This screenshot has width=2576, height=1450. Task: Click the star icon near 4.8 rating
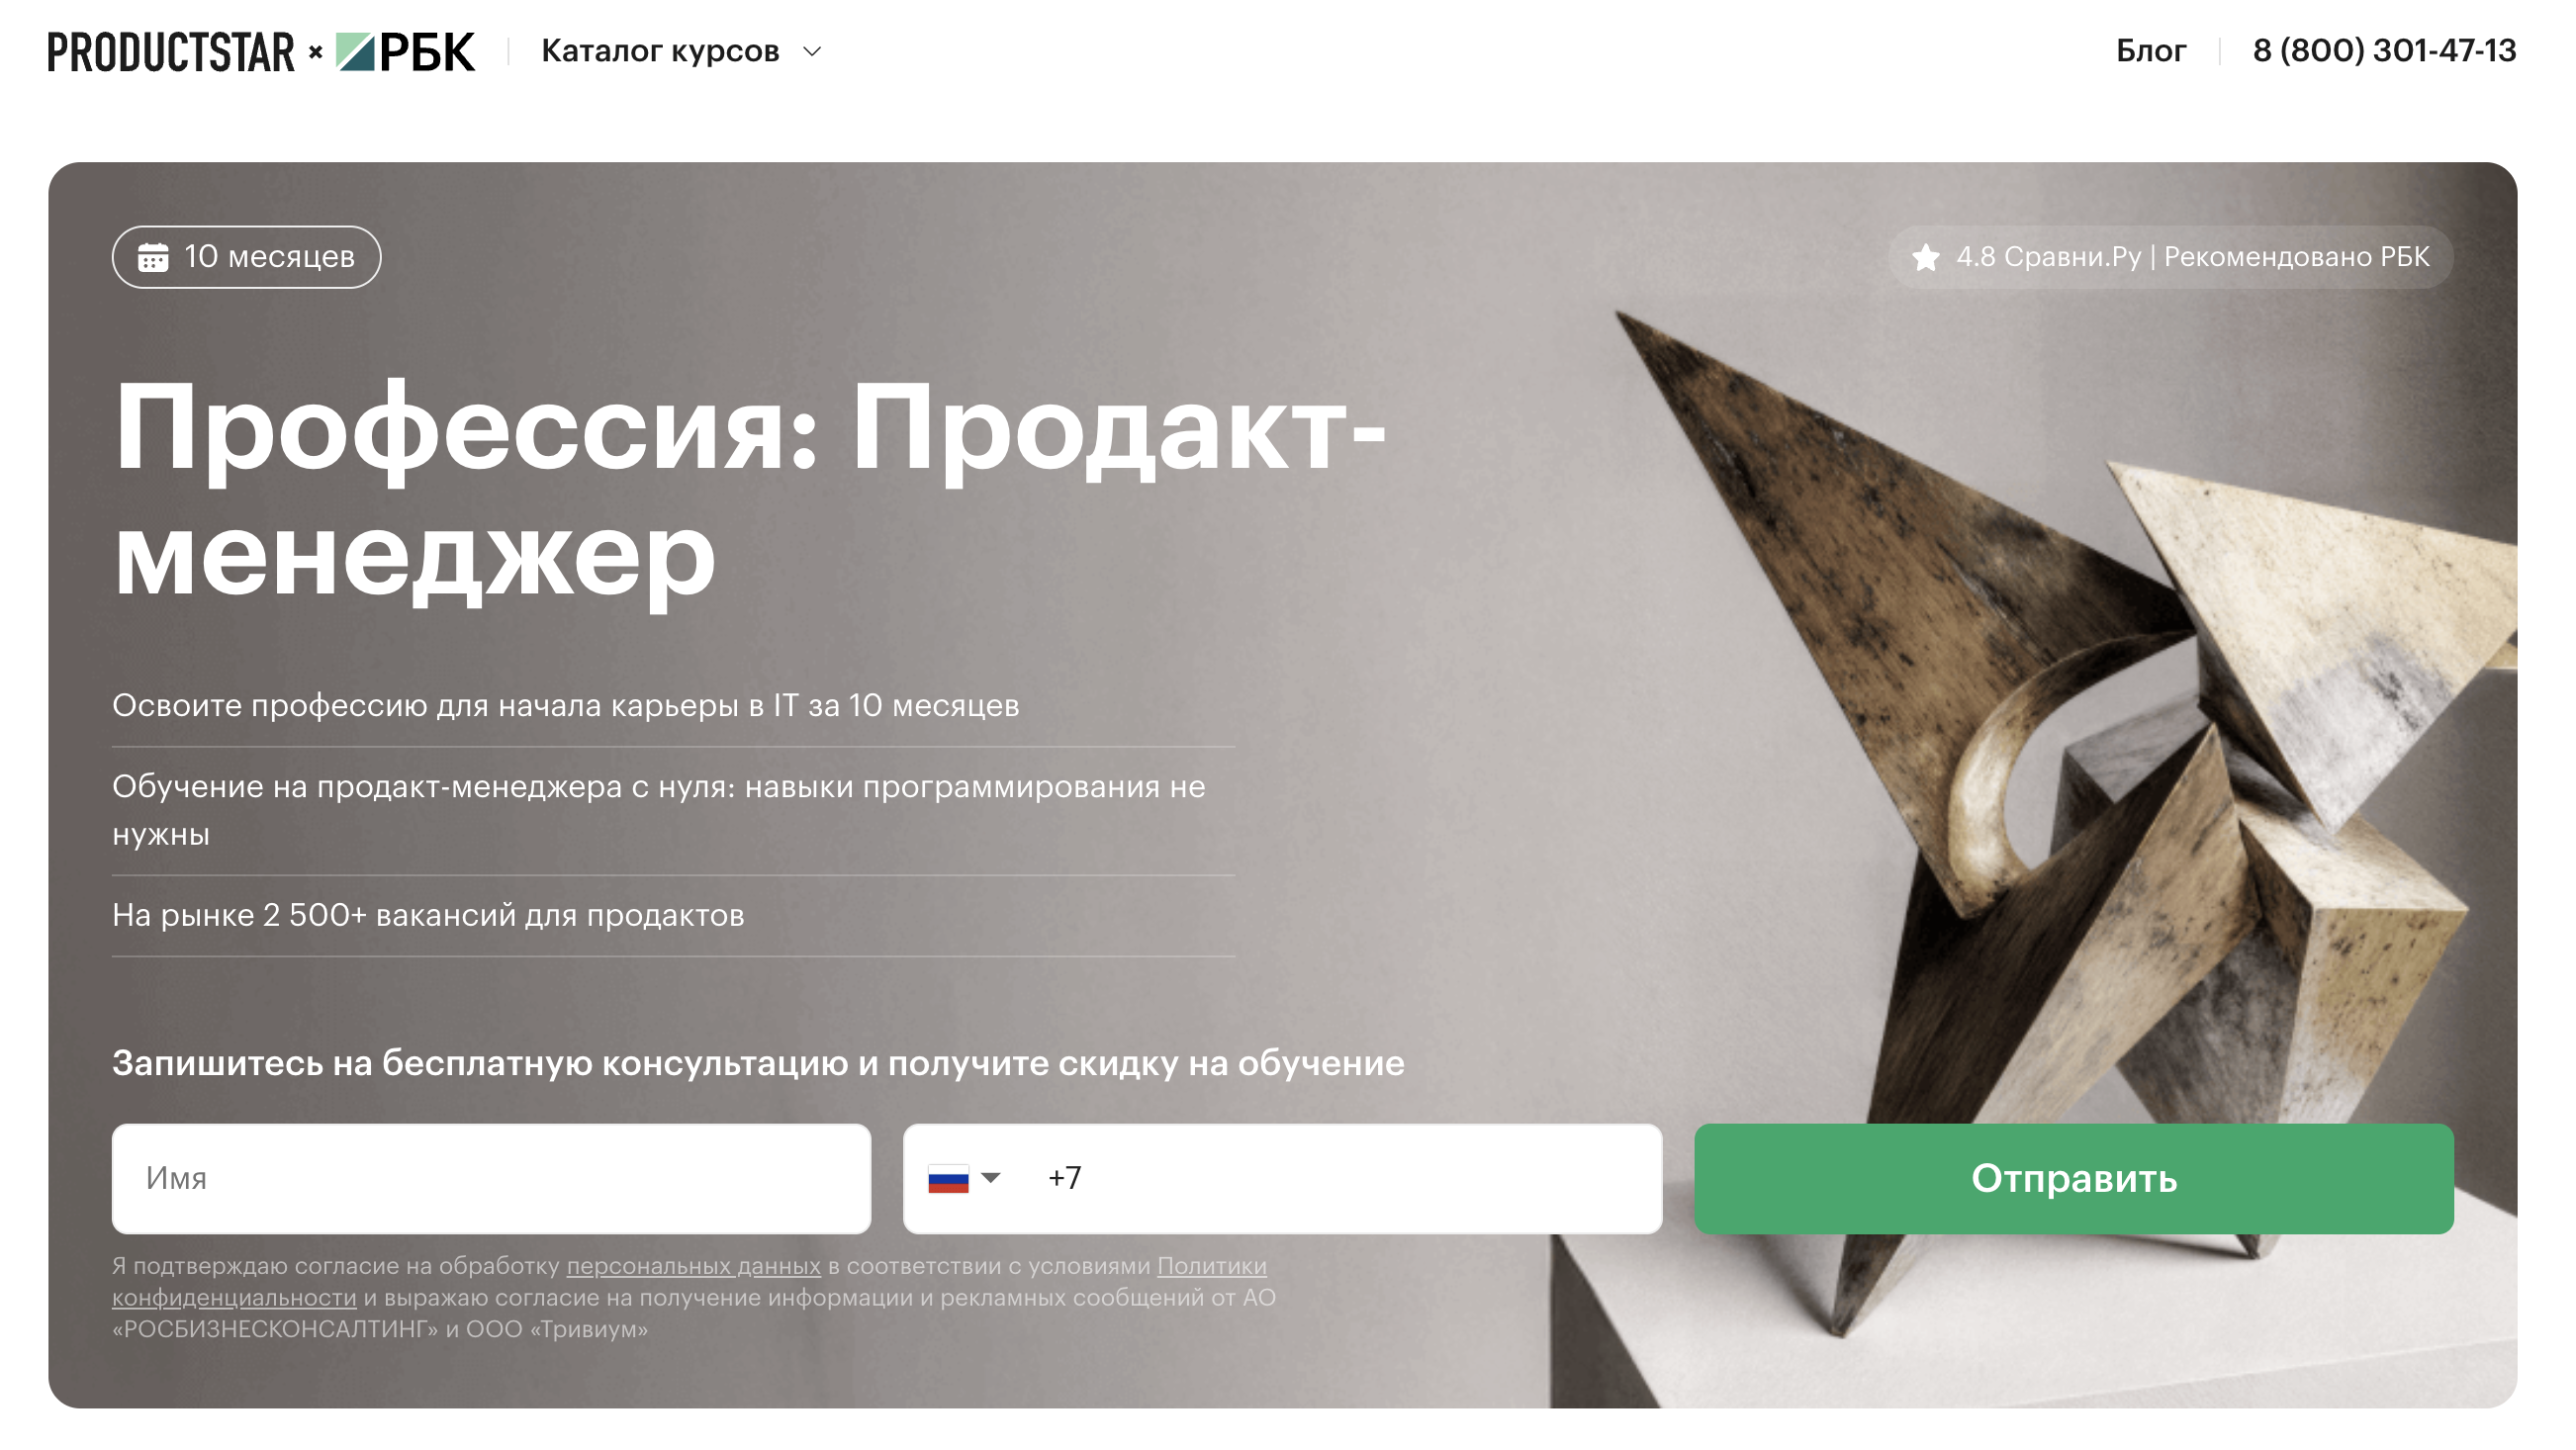[x=1925, y=258]
